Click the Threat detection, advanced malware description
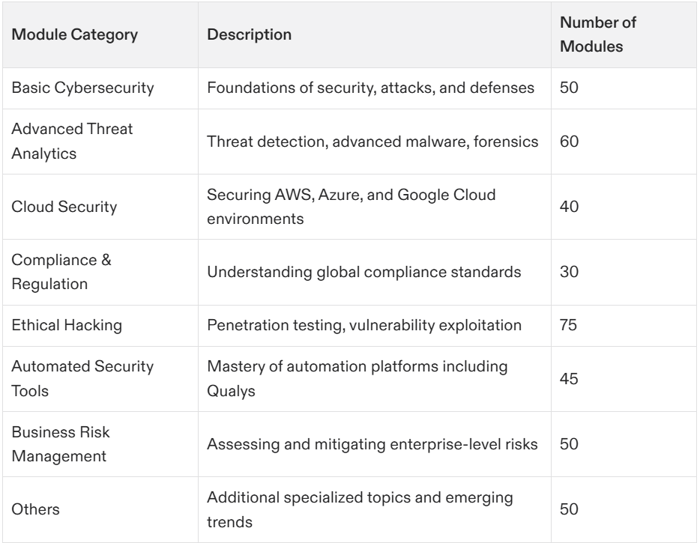This screenshot has width=700, height=543. pyautogui.click(x=373, y=141)
